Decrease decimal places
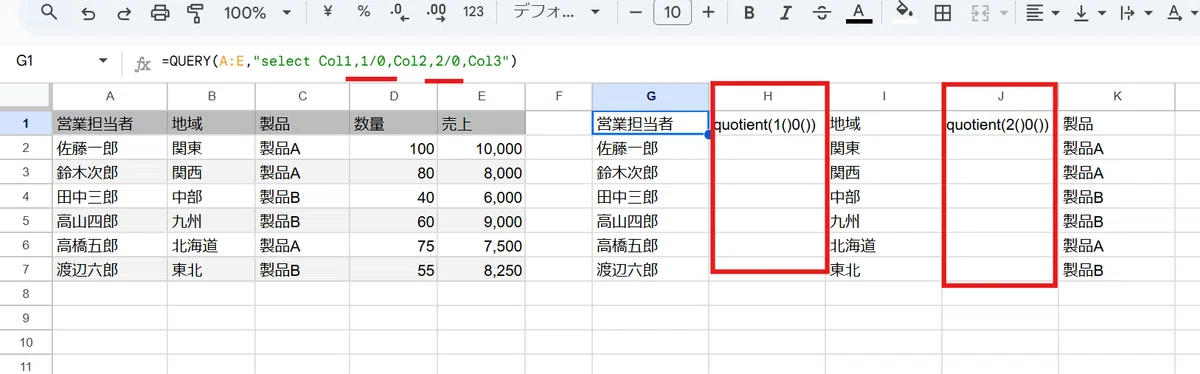The image size is (1200, 374). tap(399, 13)
